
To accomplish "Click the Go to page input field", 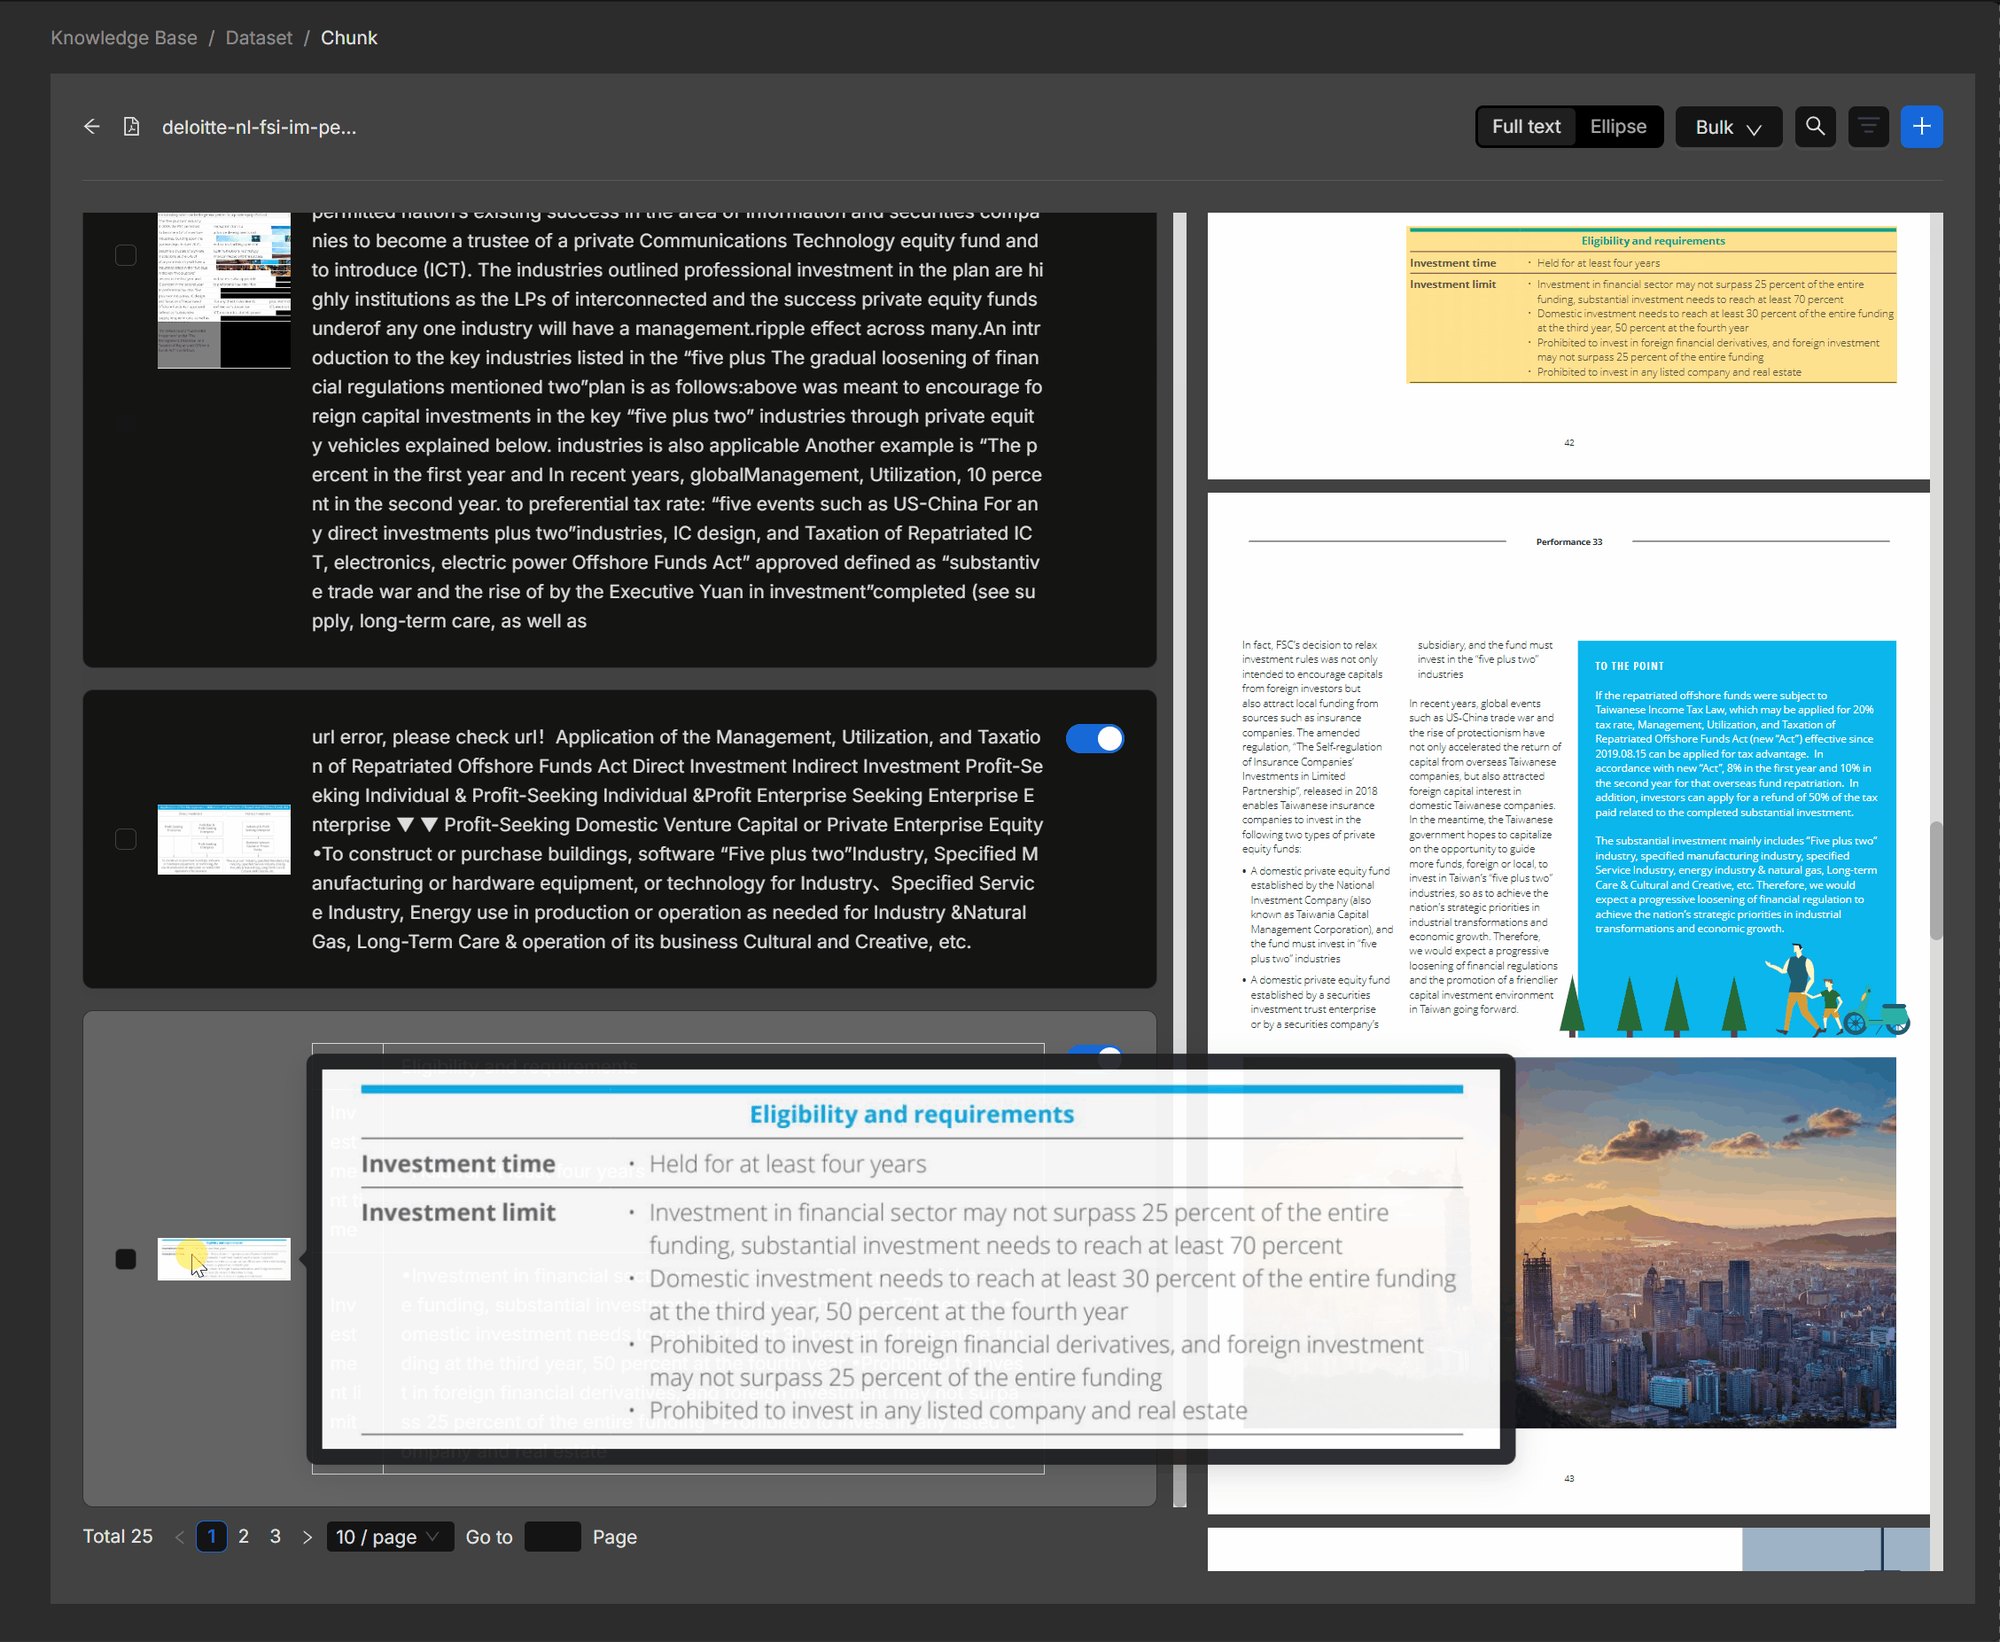I will (552, 1536).
